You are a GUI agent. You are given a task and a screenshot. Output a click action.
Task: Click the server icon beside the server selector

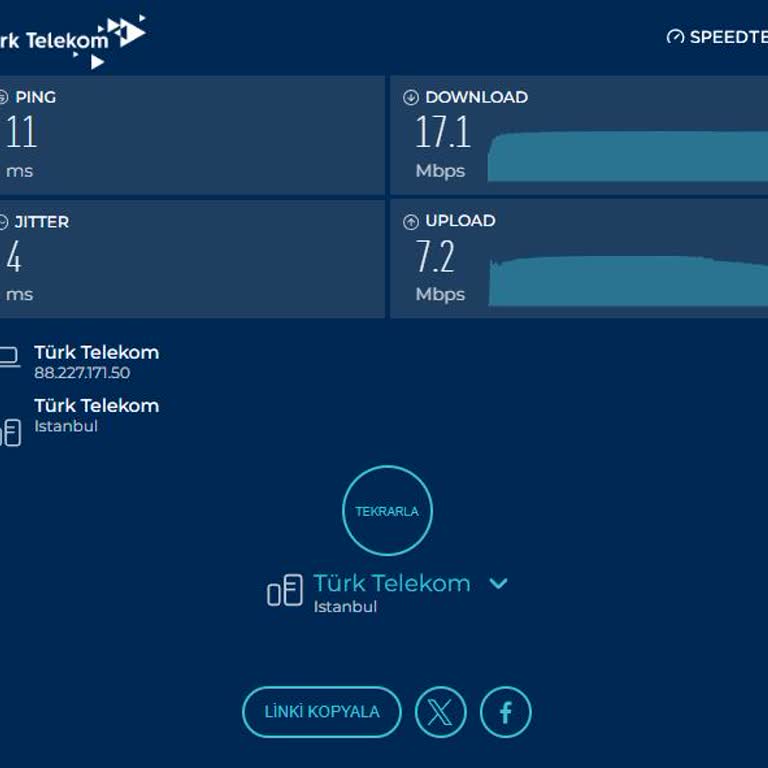pyautogui.click(x=285, y=590)
